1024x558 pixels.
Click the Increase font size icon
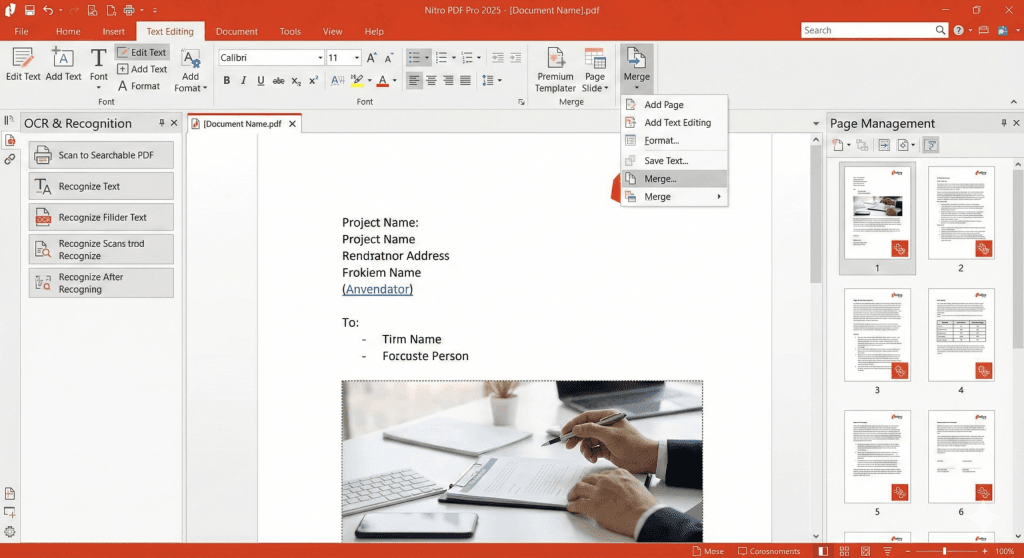pos(371,57)
